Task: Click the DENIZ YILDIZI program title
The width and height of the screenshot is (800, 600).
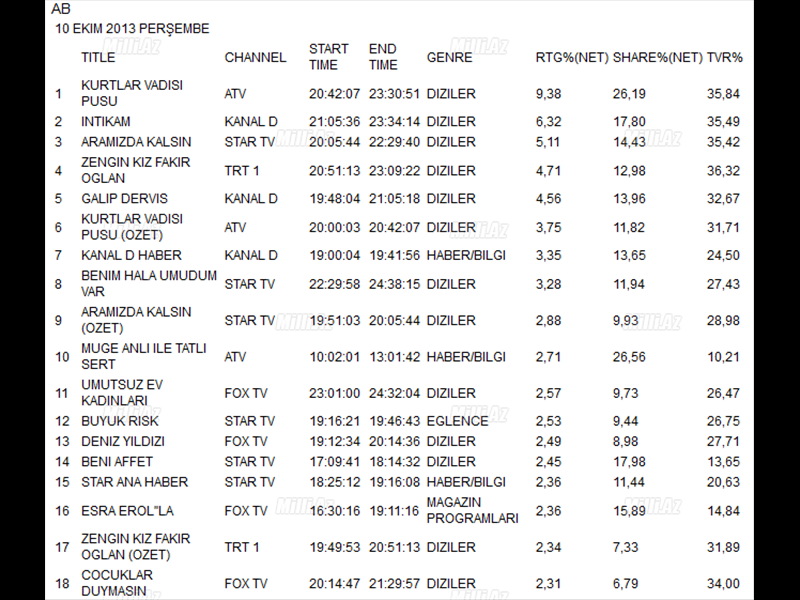Action: point(124,441)
